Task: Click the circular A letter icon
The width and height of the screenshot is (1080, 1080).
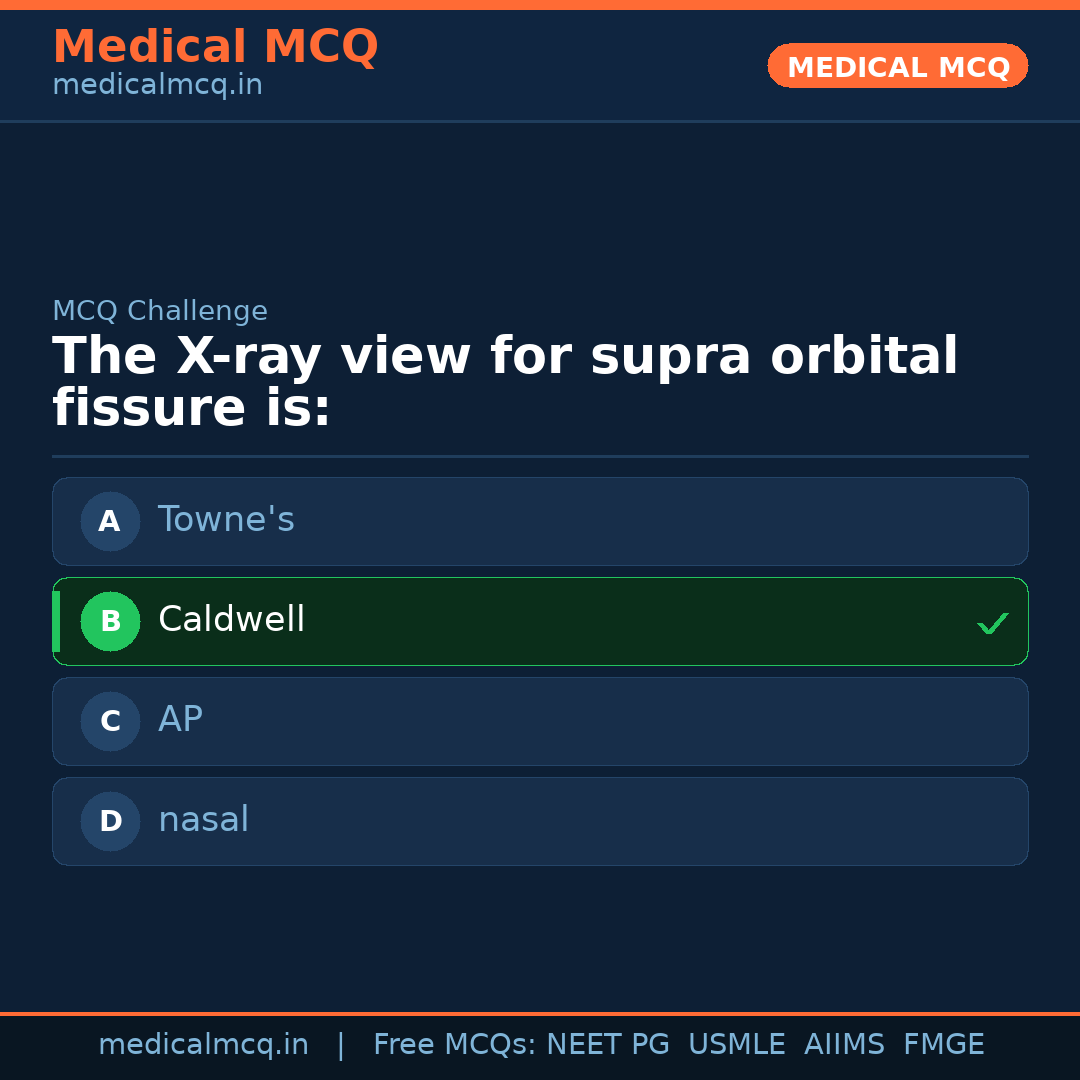Action: pyautogui.click(x=110, y=521)
